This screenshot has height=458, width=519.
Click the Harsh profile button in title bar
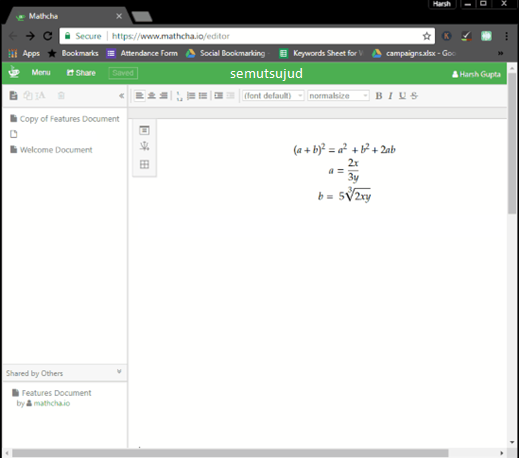pyautogui.click(x=442, y=4)
